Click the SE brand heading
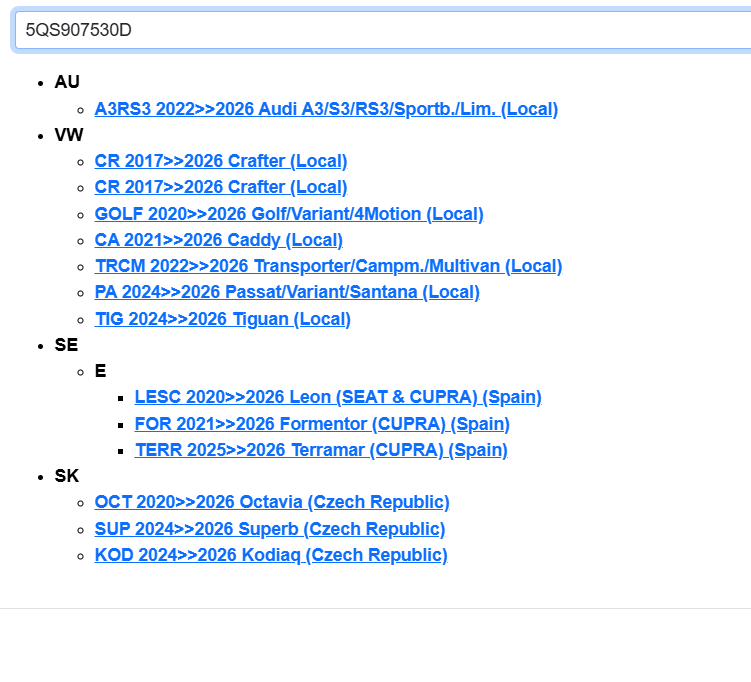Screen dimensions: 751x682 (66, 345)
